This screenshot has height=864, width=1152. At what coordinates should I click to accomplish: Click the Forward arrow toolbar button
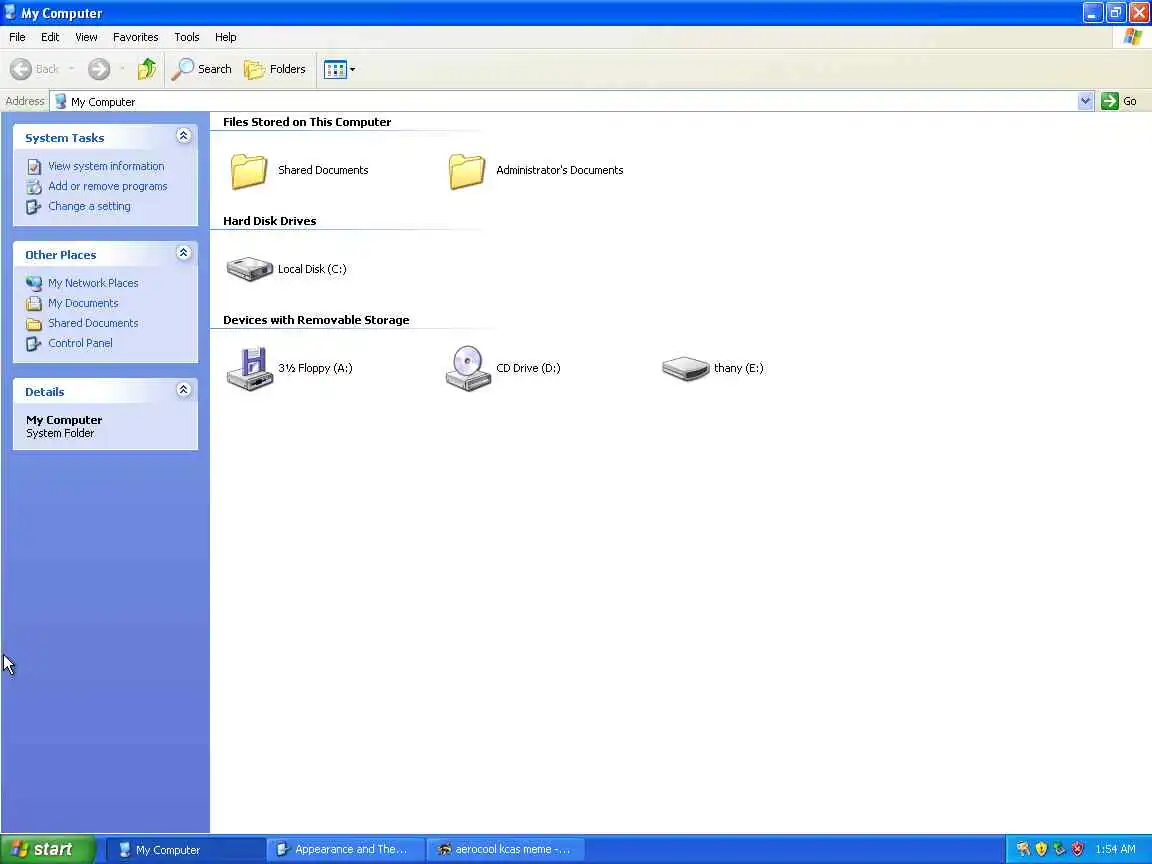coord(99,69)
